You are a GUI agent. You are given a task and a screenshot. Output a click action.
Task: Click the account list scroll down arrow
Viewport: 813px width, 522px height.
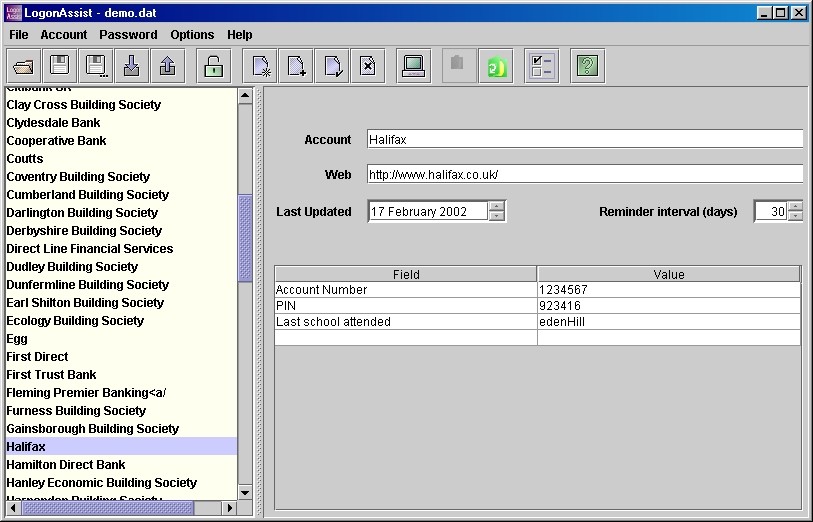click(245, 492)
